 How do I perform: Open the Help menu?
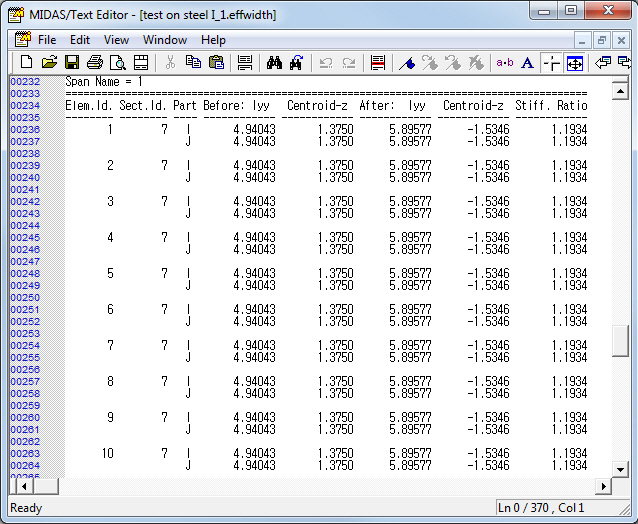click(213, 40)
